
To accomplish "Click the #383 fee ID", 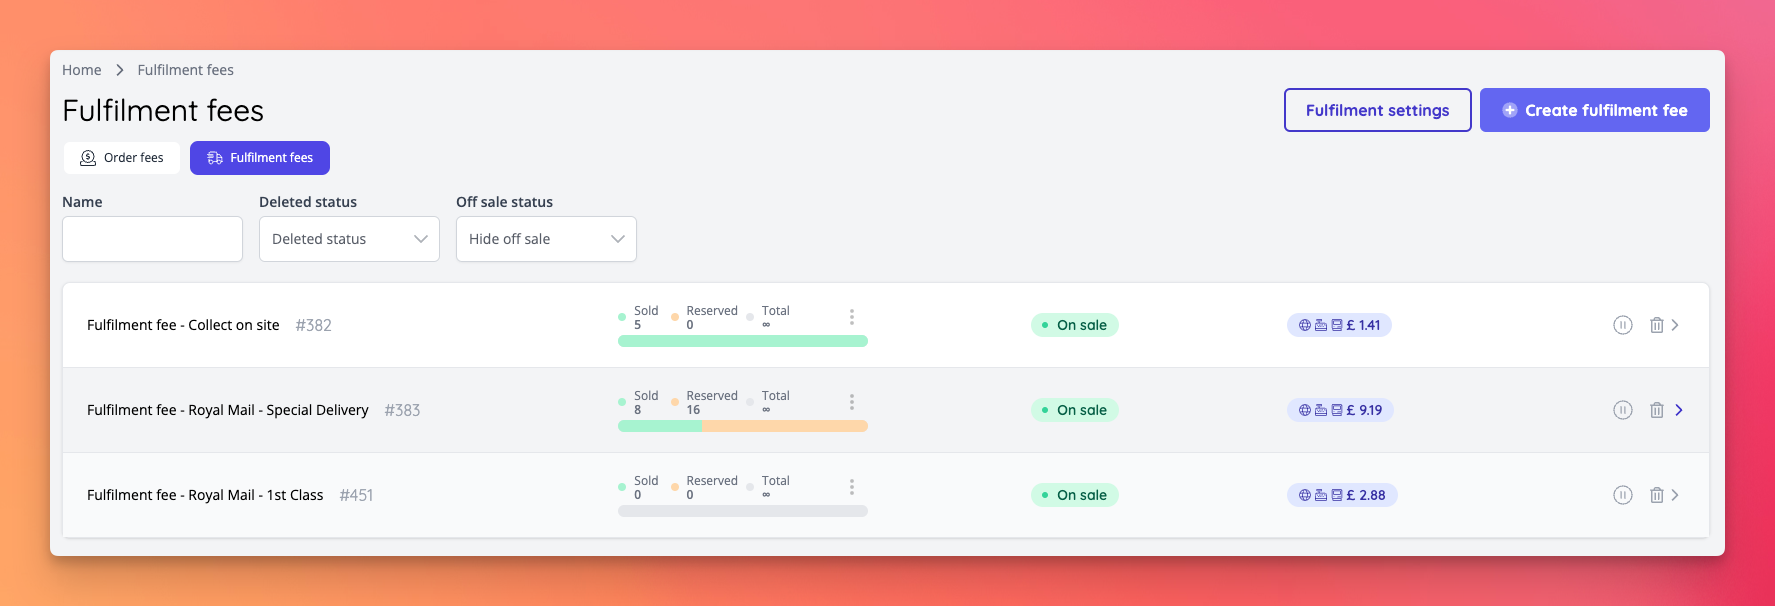I will [402, 410].
